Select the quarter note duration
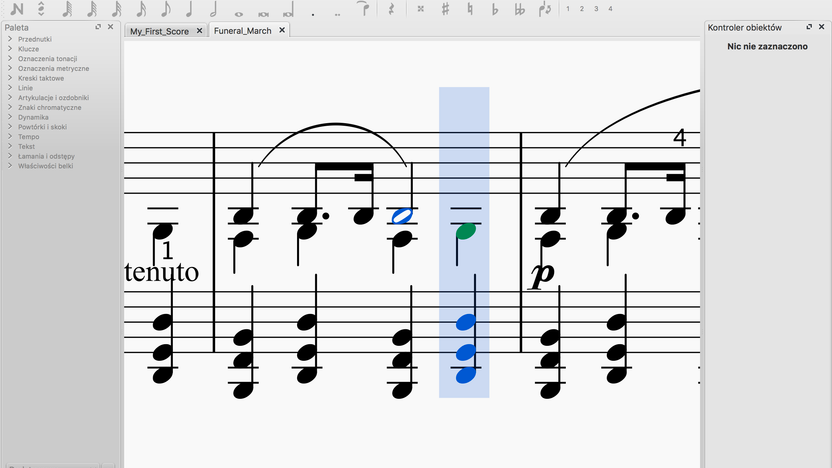The height and width of the screenshot is (468, 832). tap(189, 8)
